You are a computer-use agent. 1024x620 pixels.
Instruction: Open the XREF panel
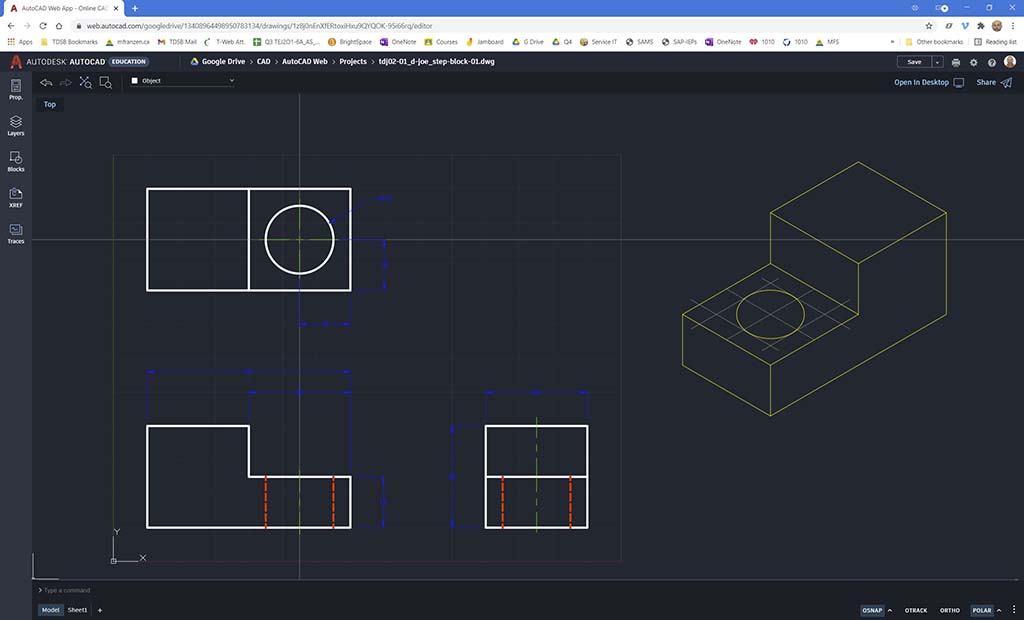click(x=16, y=197)
